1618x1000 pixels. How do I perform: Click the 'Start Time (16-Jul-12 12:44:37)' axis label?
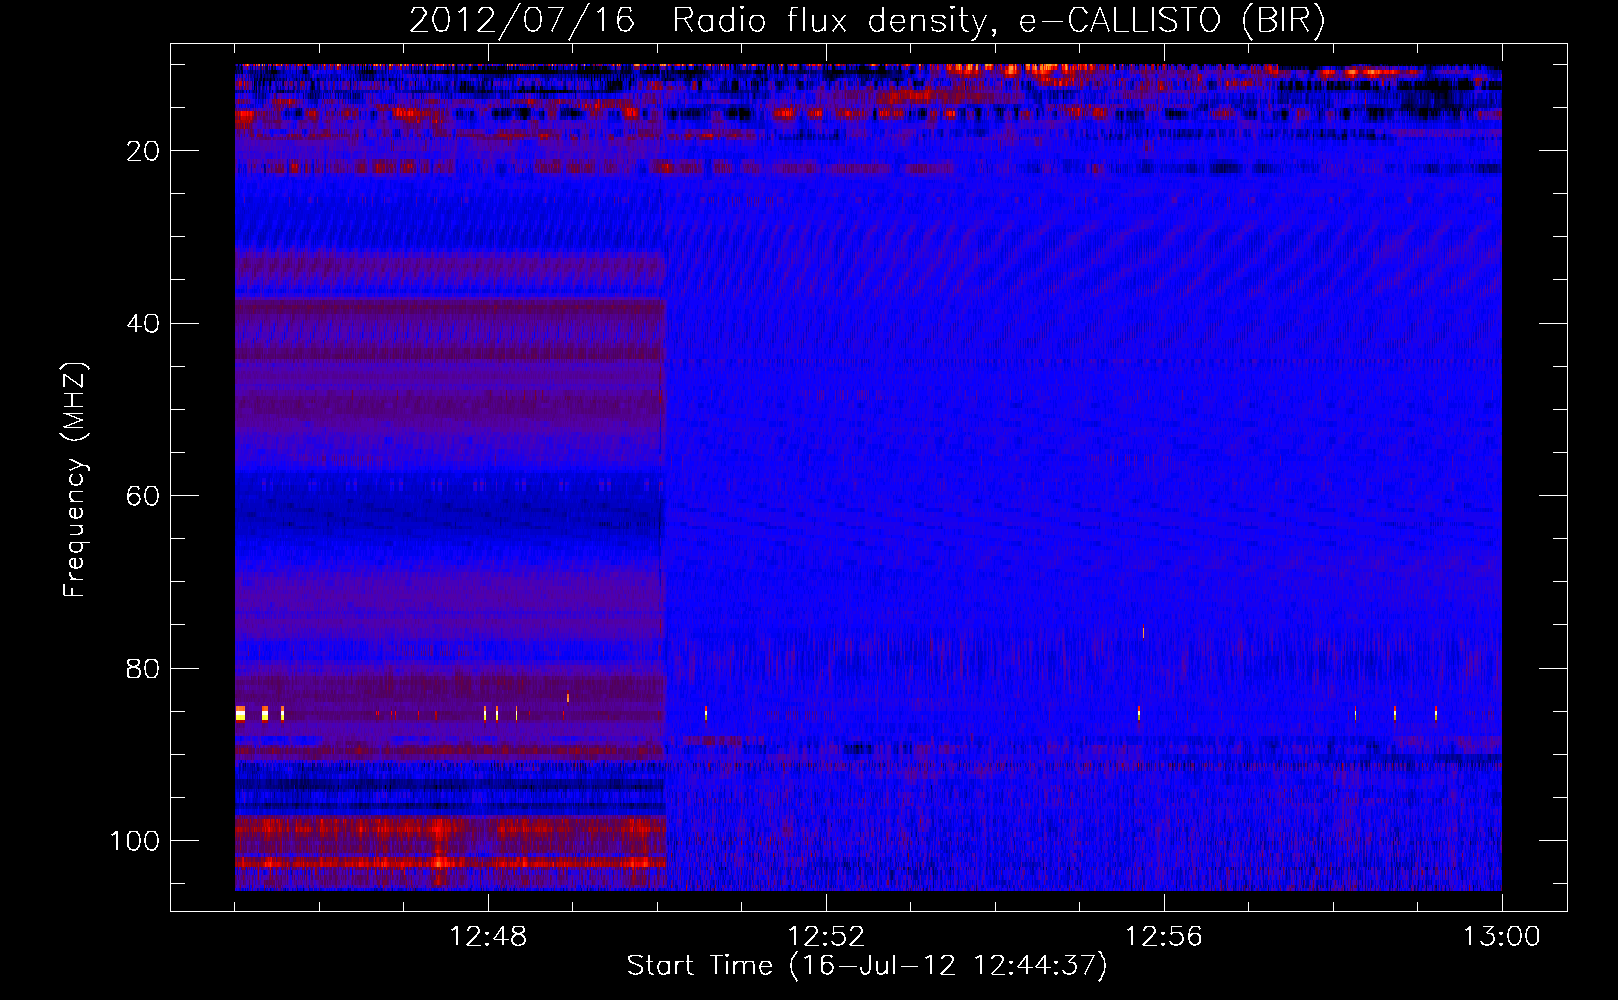867,966
